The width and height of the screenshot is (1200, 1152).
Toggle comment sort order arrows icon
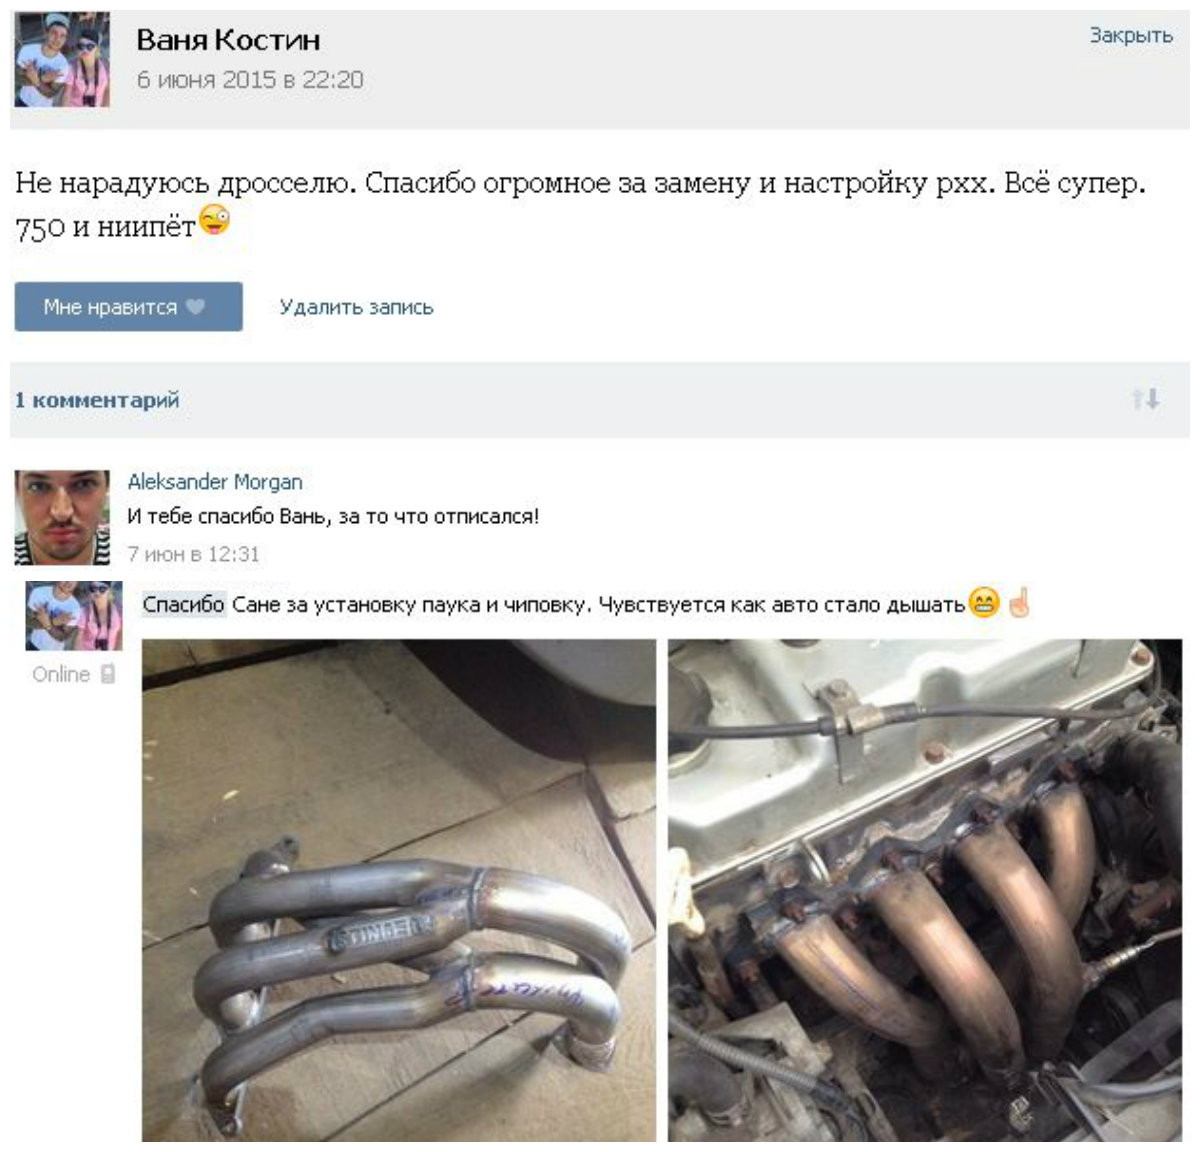point(1146,399)
